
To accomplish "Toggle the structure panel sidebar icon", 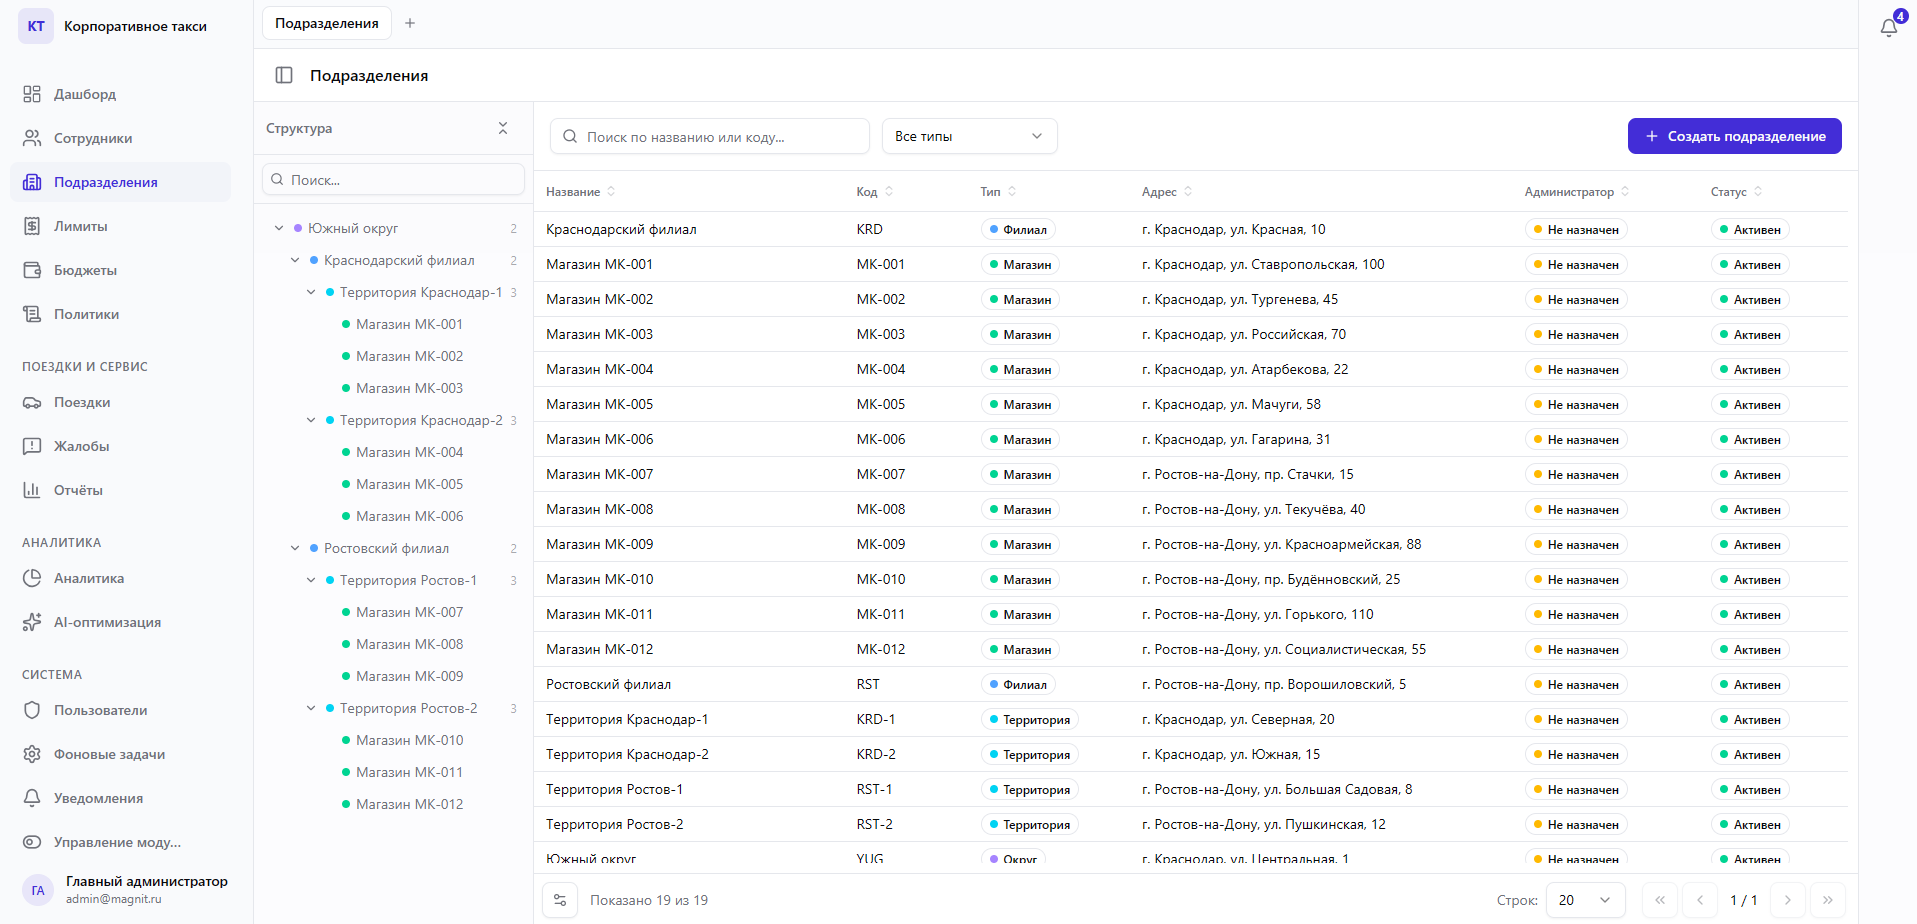I will [x=284, y=76].
